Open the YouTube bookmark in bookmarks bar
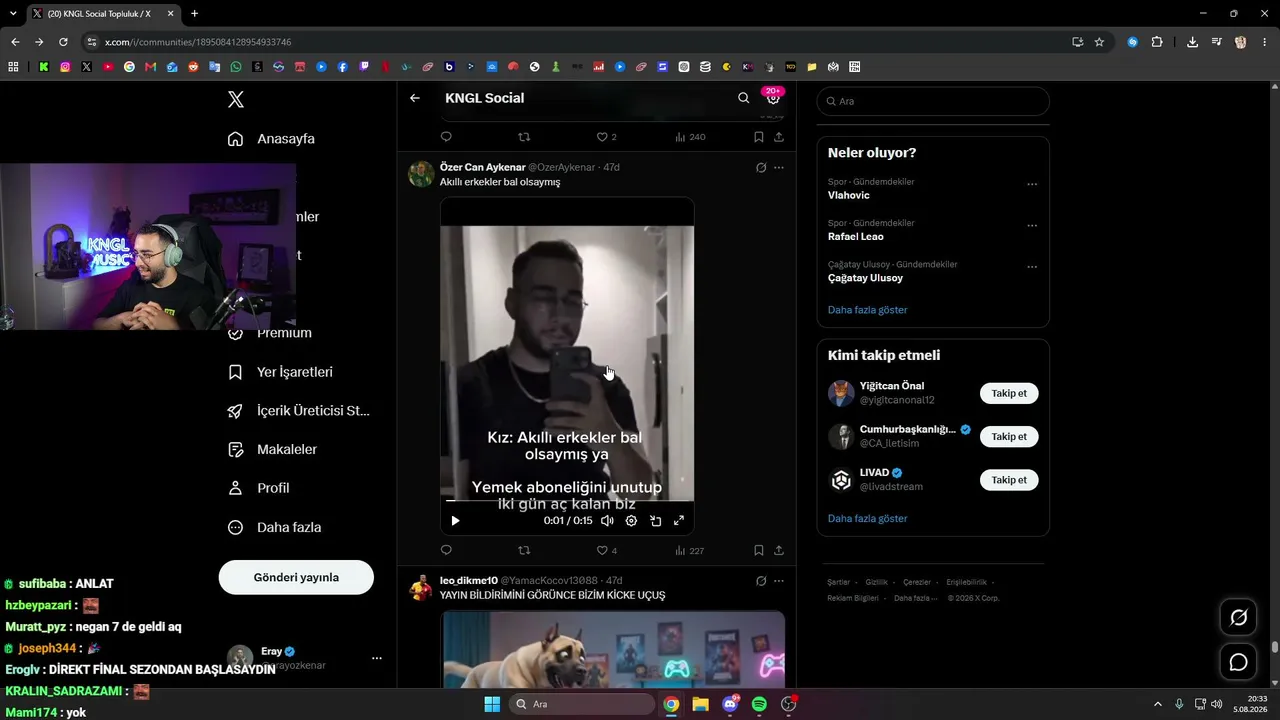 pyautogui.click(x=108, y=67)
